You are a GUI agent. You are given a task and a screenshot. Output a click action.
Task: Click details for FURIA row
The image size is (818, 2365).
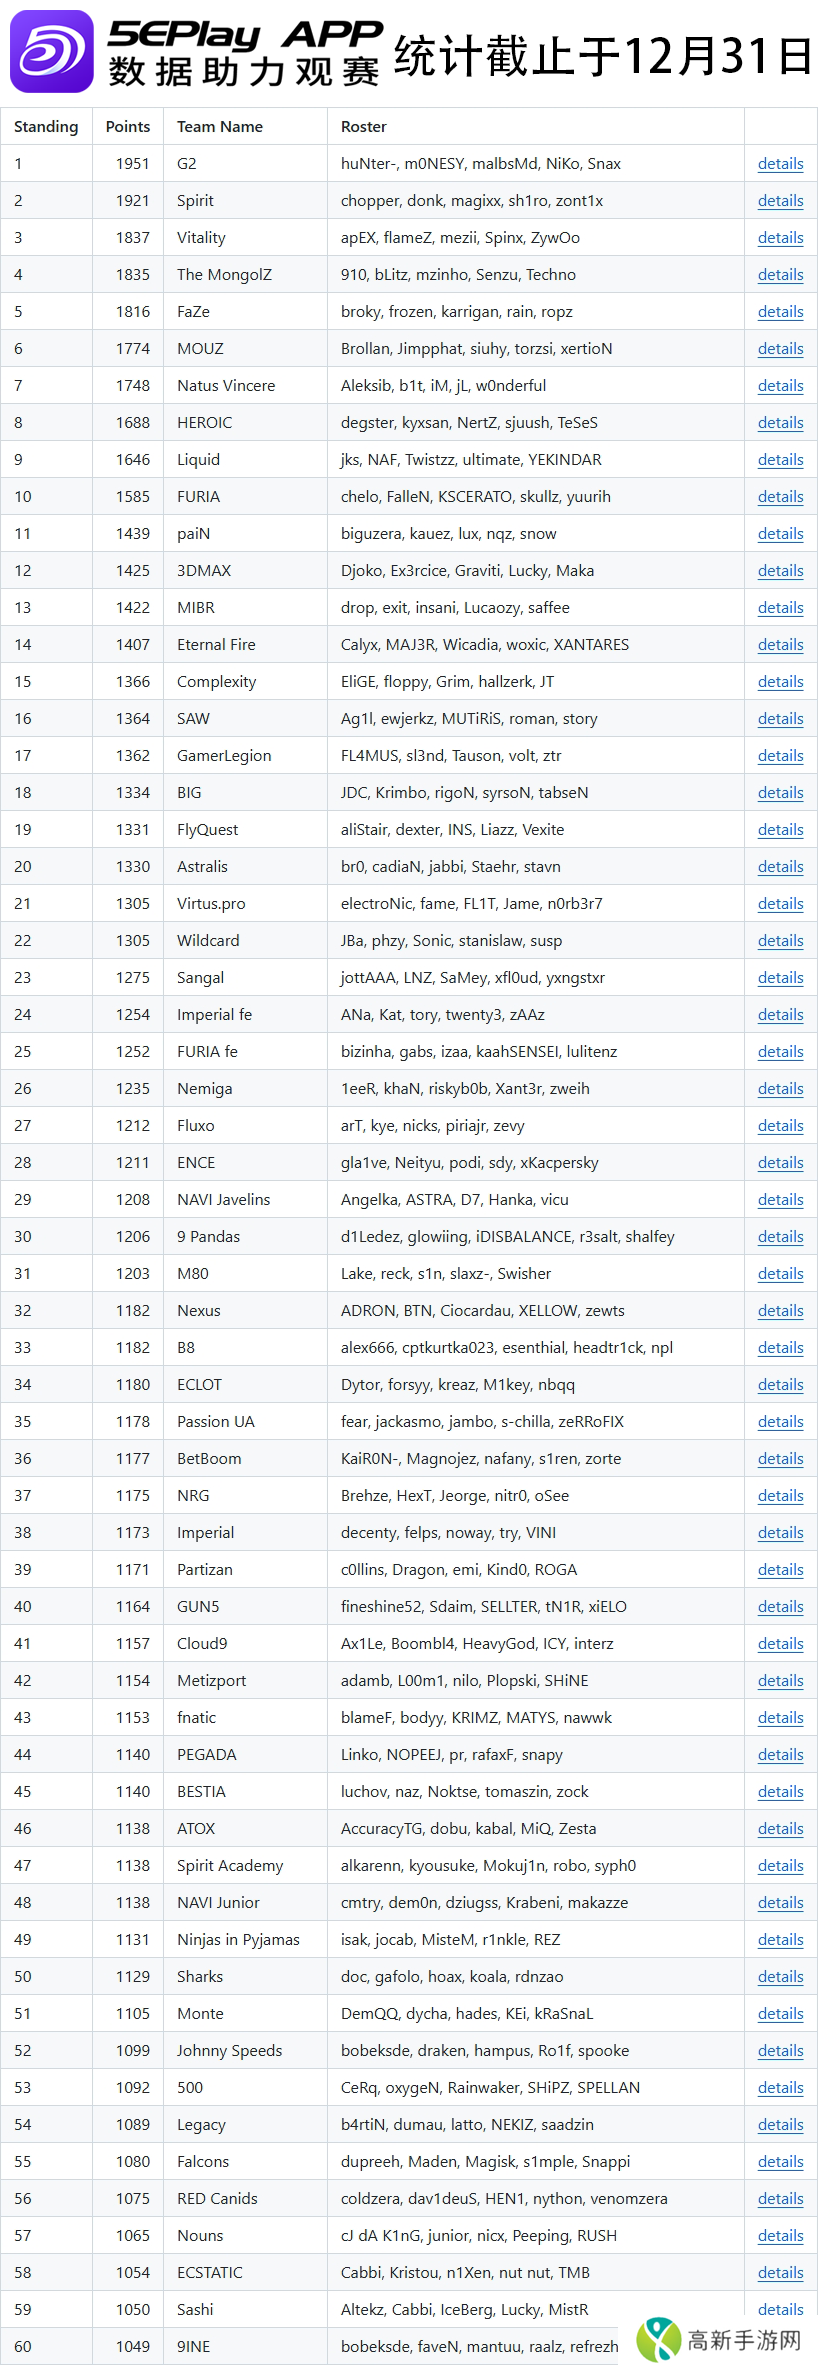click(x=780, y=497)
